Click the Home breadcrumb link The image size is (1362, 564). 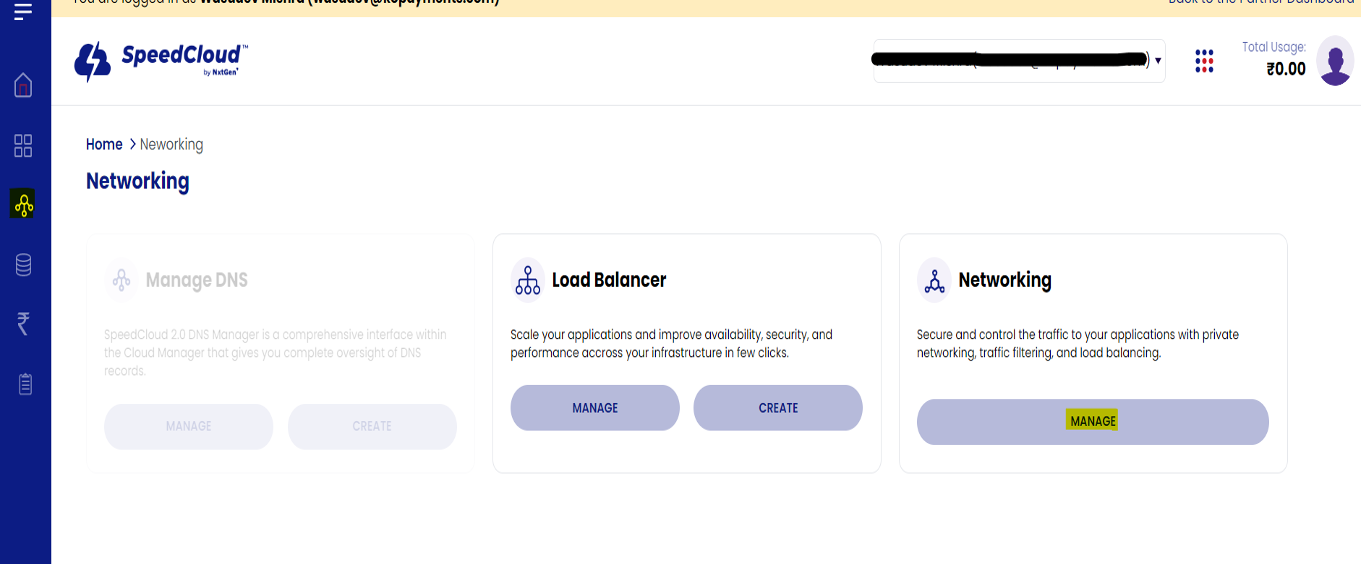(104, 145)
